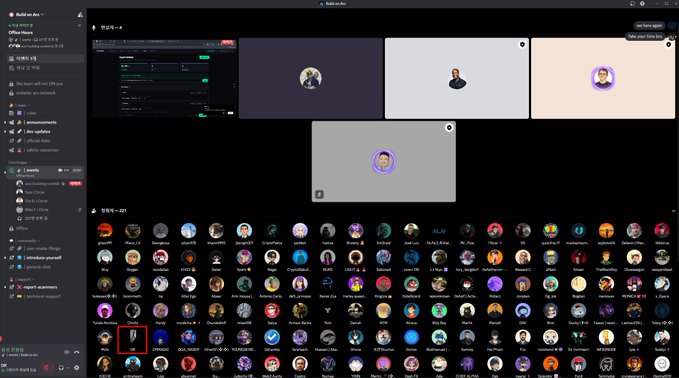Collapse the news category
Viewport: 679px width, 378px height.
click(x=19, y=105)
